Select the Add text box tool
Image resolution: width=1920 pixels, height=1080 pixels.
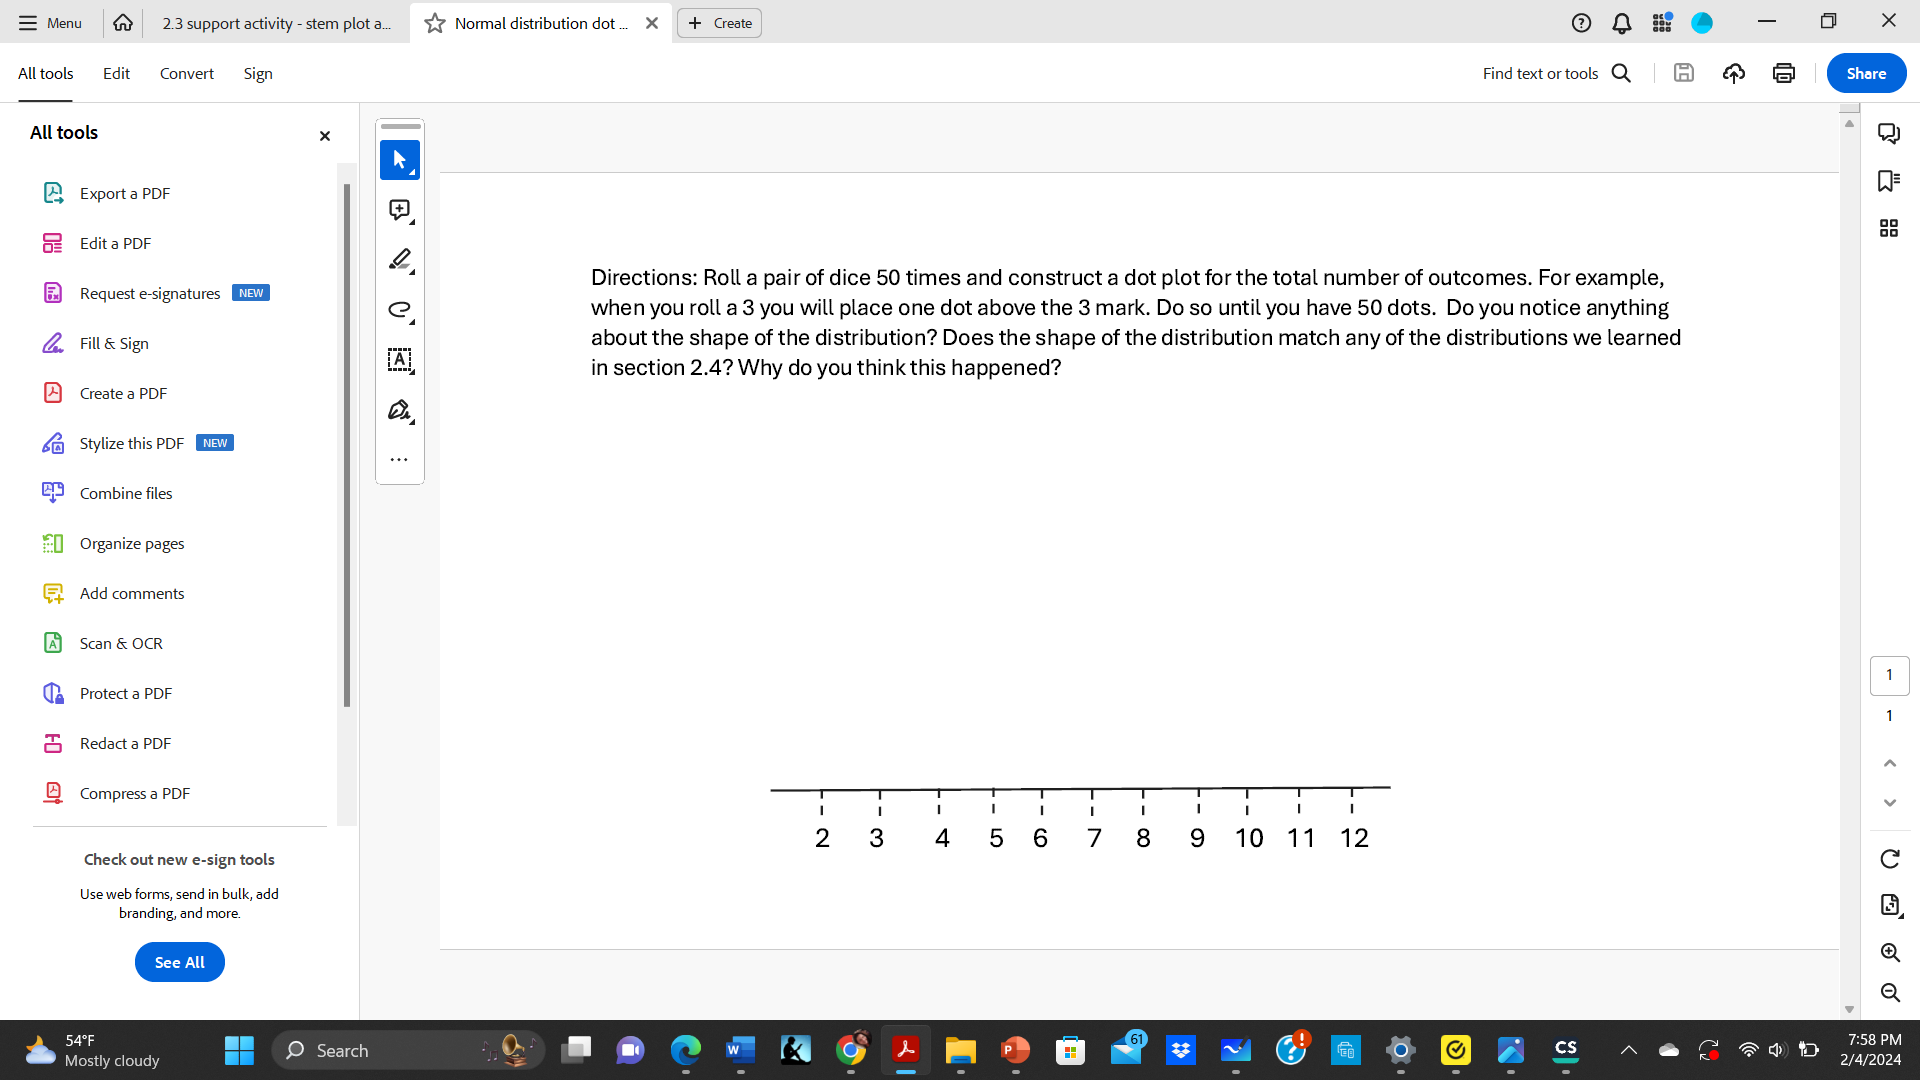tap(399, 360)
